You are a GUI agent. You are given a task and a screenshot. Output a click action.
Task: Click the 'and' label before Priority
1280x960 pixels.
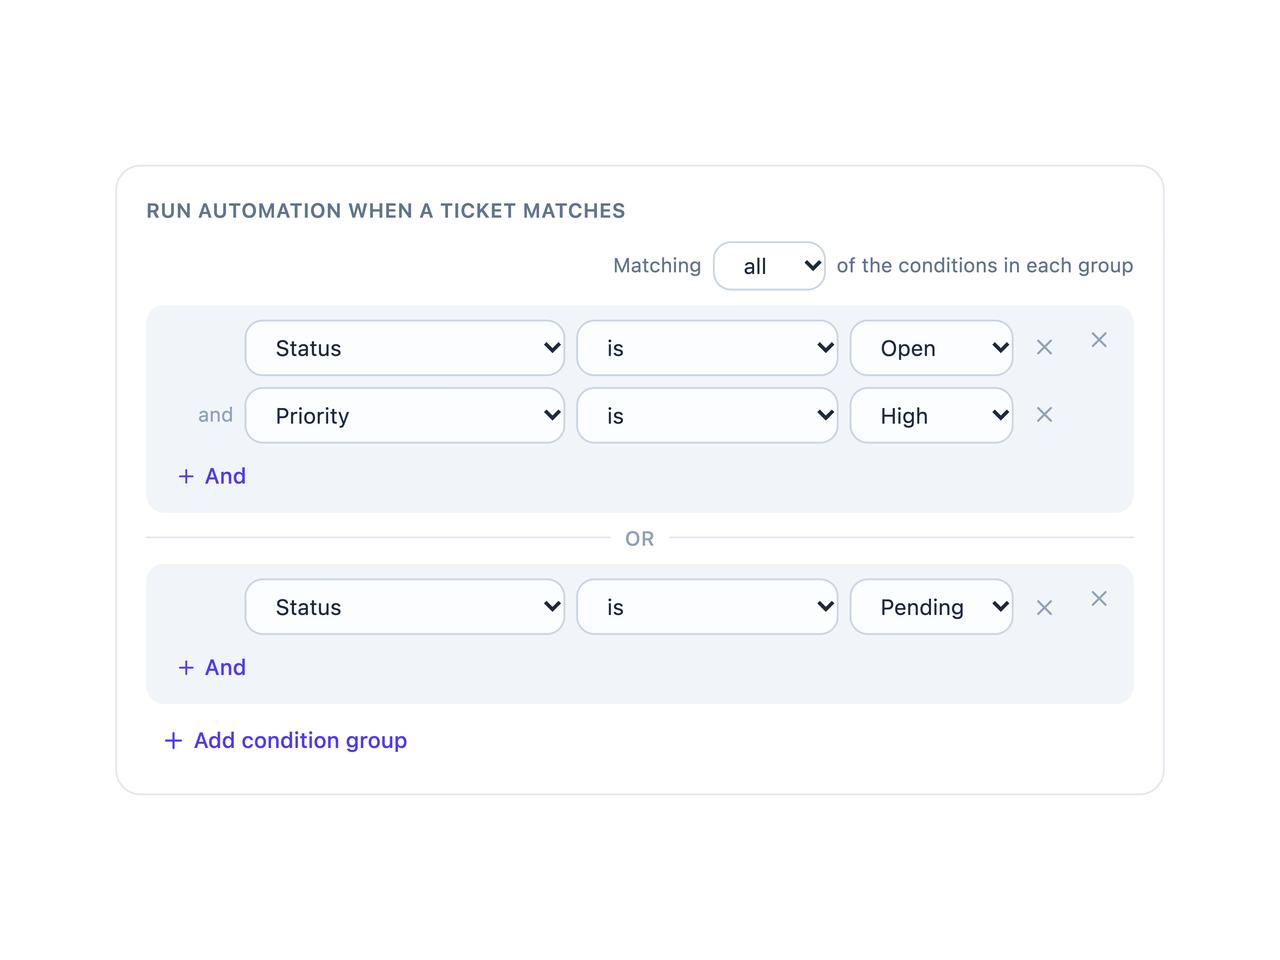(x=215, y=415)
